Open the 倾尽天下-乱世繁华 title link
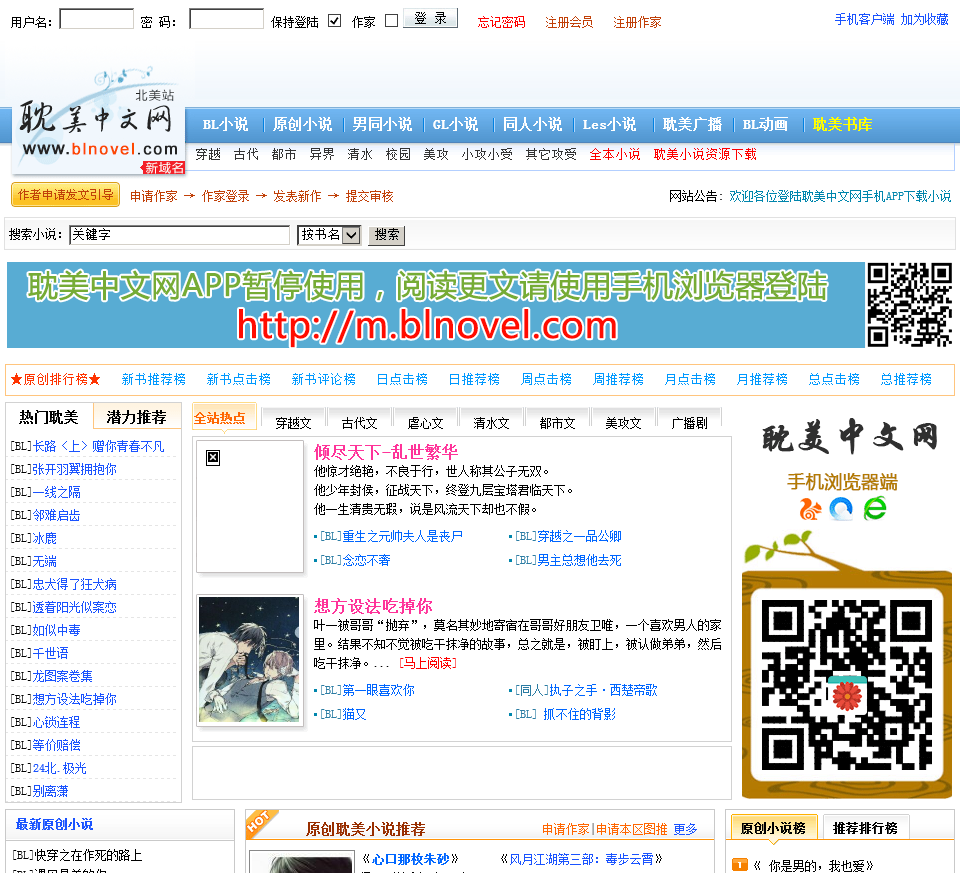The width and height of the screenshot is (960, 873). tap(386, 452)
